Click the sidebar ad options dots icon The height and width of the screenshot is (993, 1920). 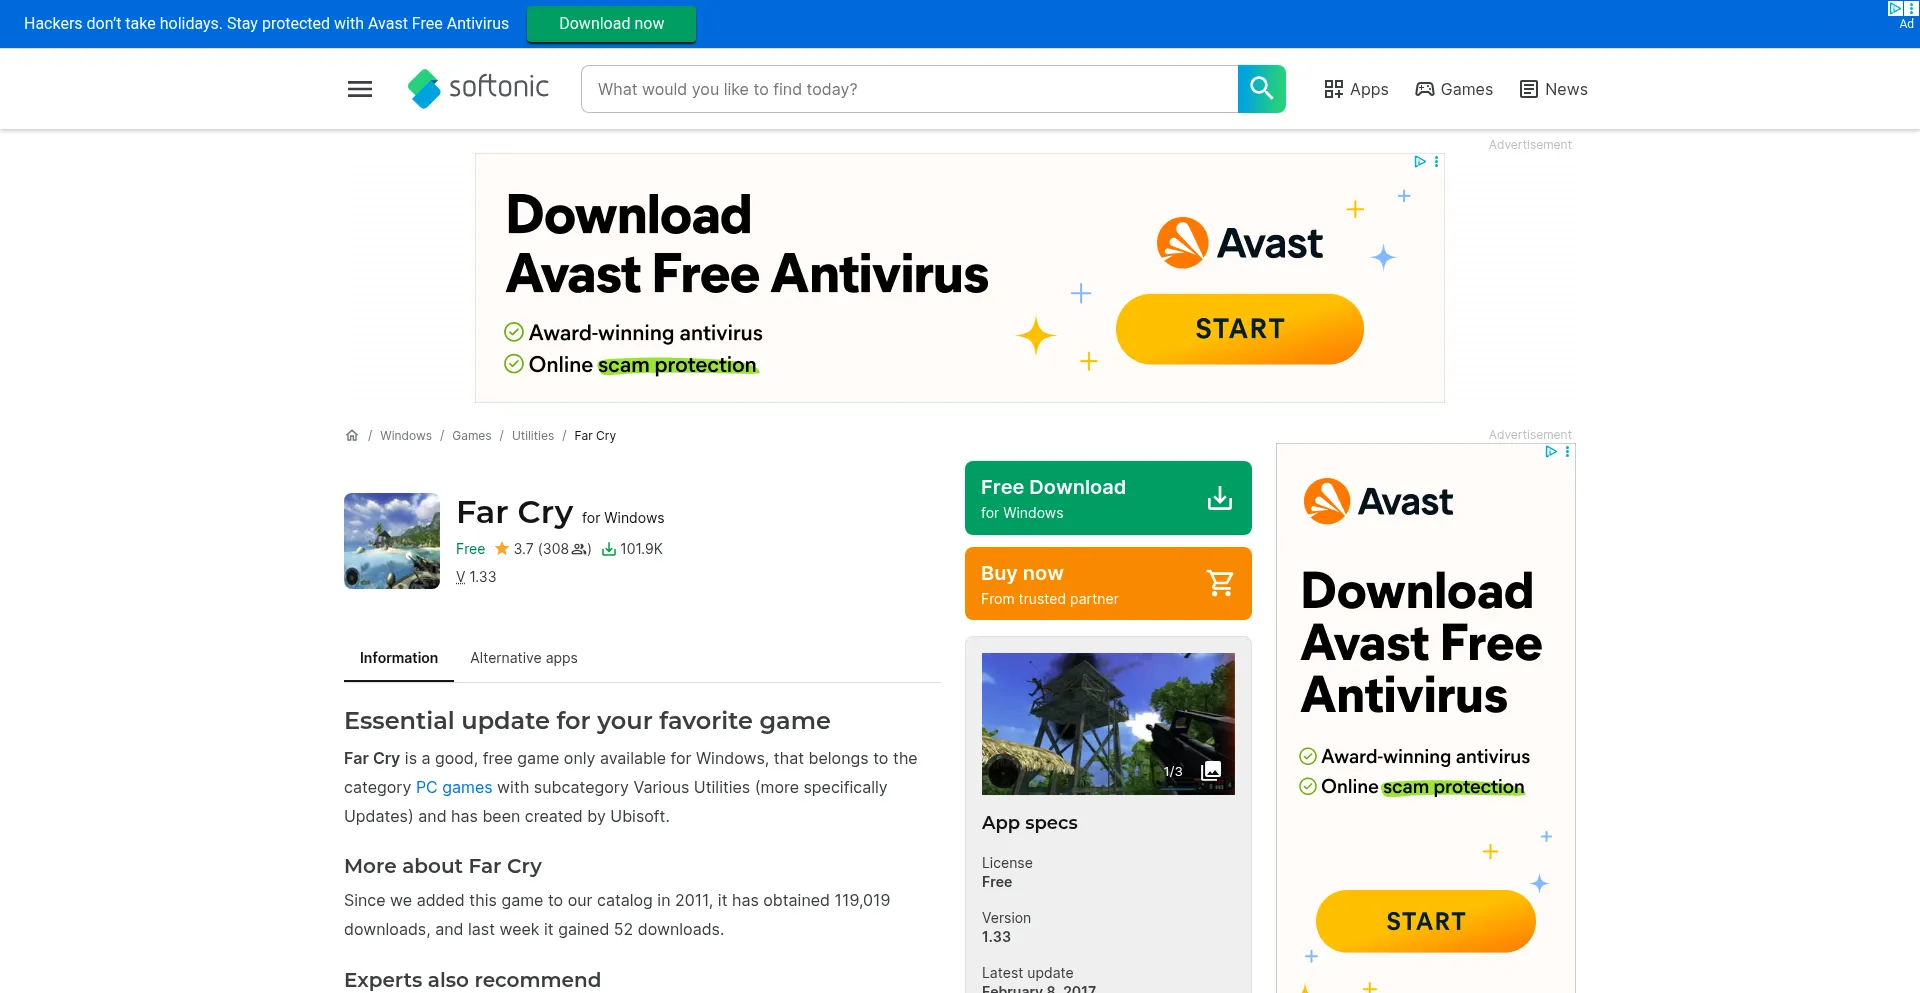[x=1567, y=452]
